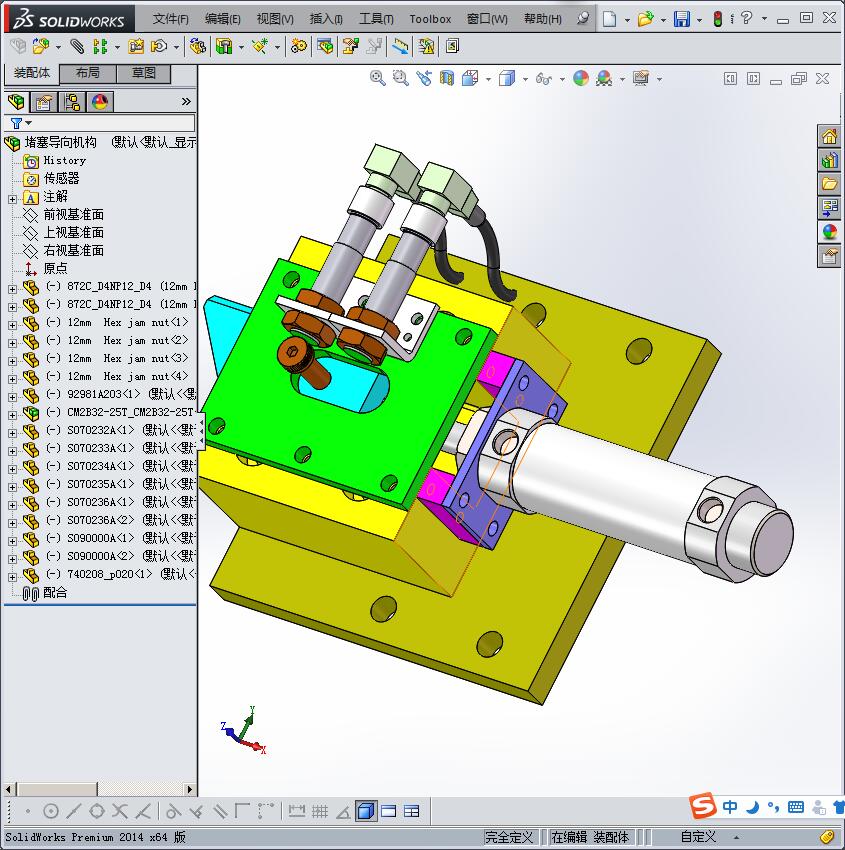
Task: Click the New Motion Study gears icon
Action: pos(299,47)
